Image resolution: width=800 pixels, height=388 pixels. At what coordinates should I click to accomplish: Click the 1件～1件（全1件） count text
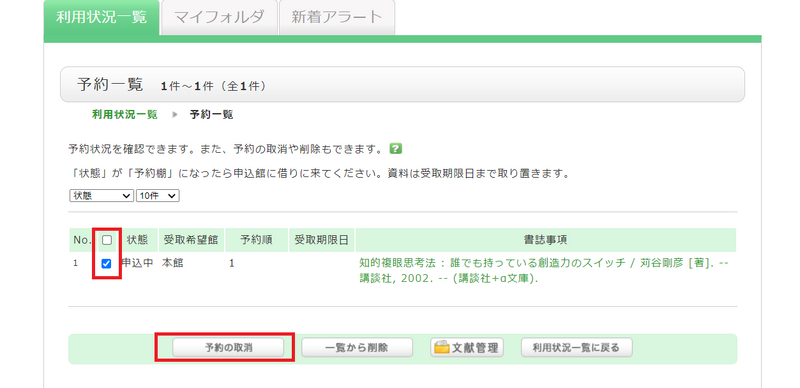pos(214,86)
